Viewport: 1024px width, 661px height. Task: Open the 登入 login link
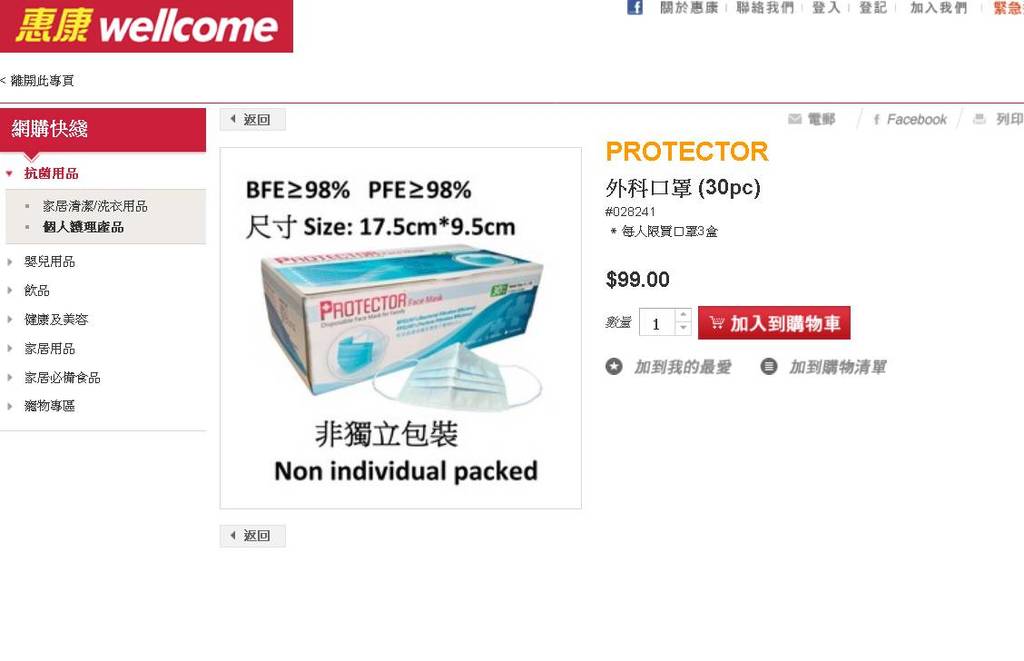(825, 8)
